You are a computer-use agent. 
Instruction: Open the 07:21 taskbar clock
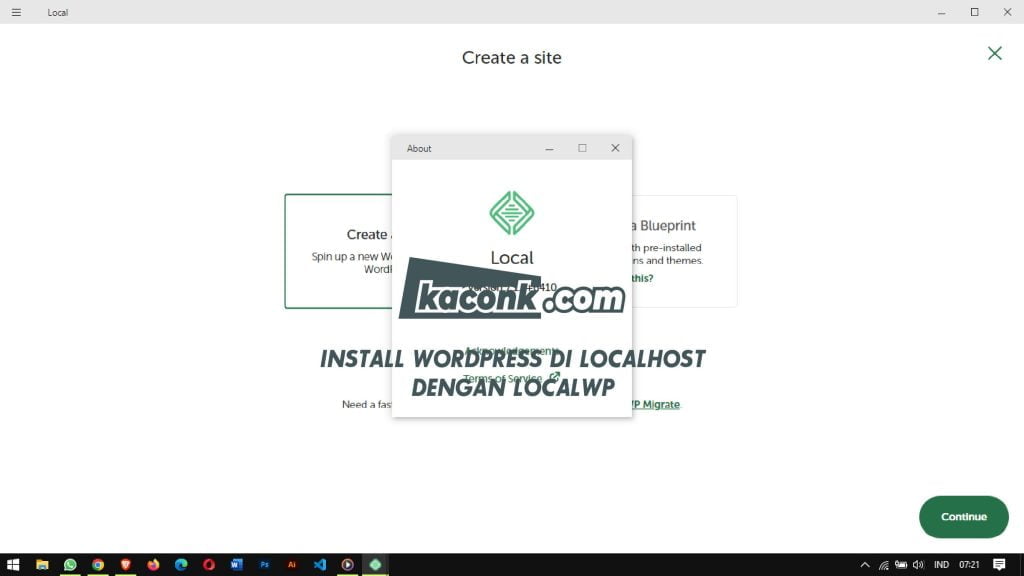click(x=969, y=565)
